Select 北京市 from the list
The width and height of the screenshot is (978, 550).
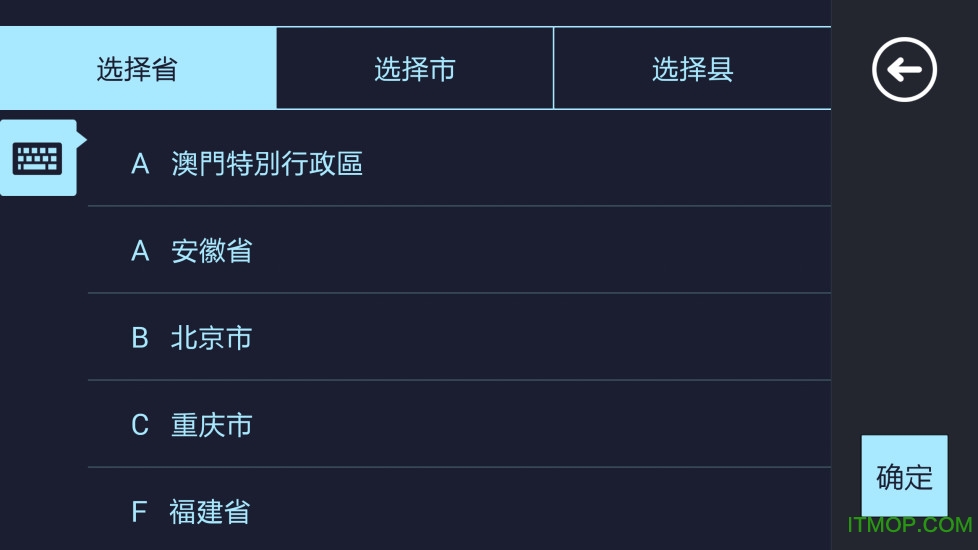point(212,338)
